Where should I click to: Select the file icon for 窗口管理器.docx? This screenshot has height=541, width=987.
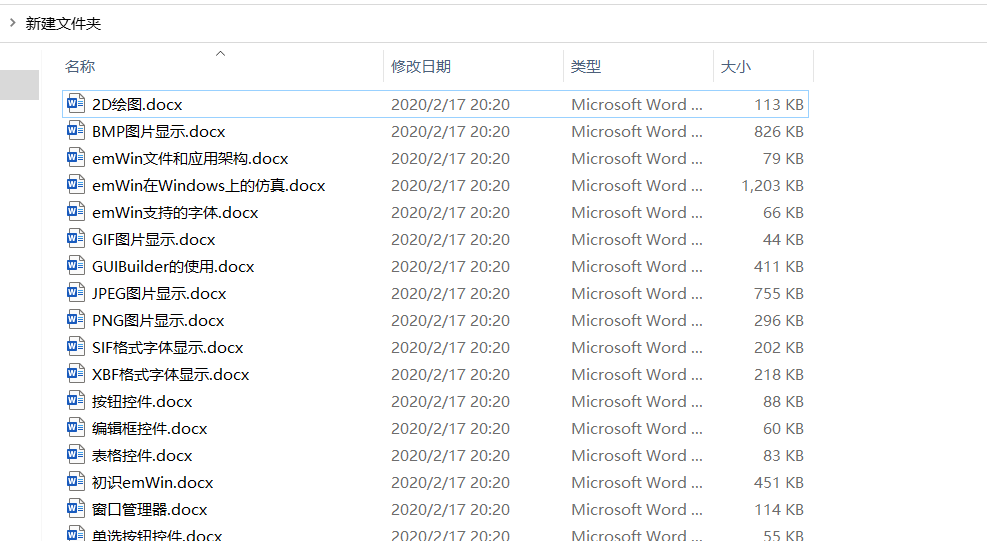76,509
